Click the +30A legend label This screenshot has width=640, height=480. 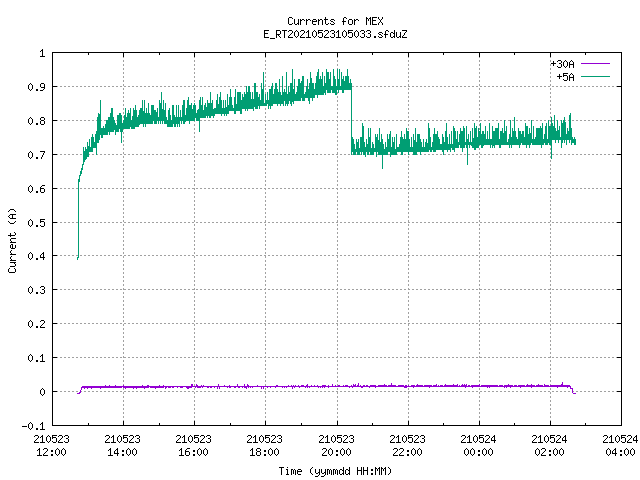pos(562,64)
